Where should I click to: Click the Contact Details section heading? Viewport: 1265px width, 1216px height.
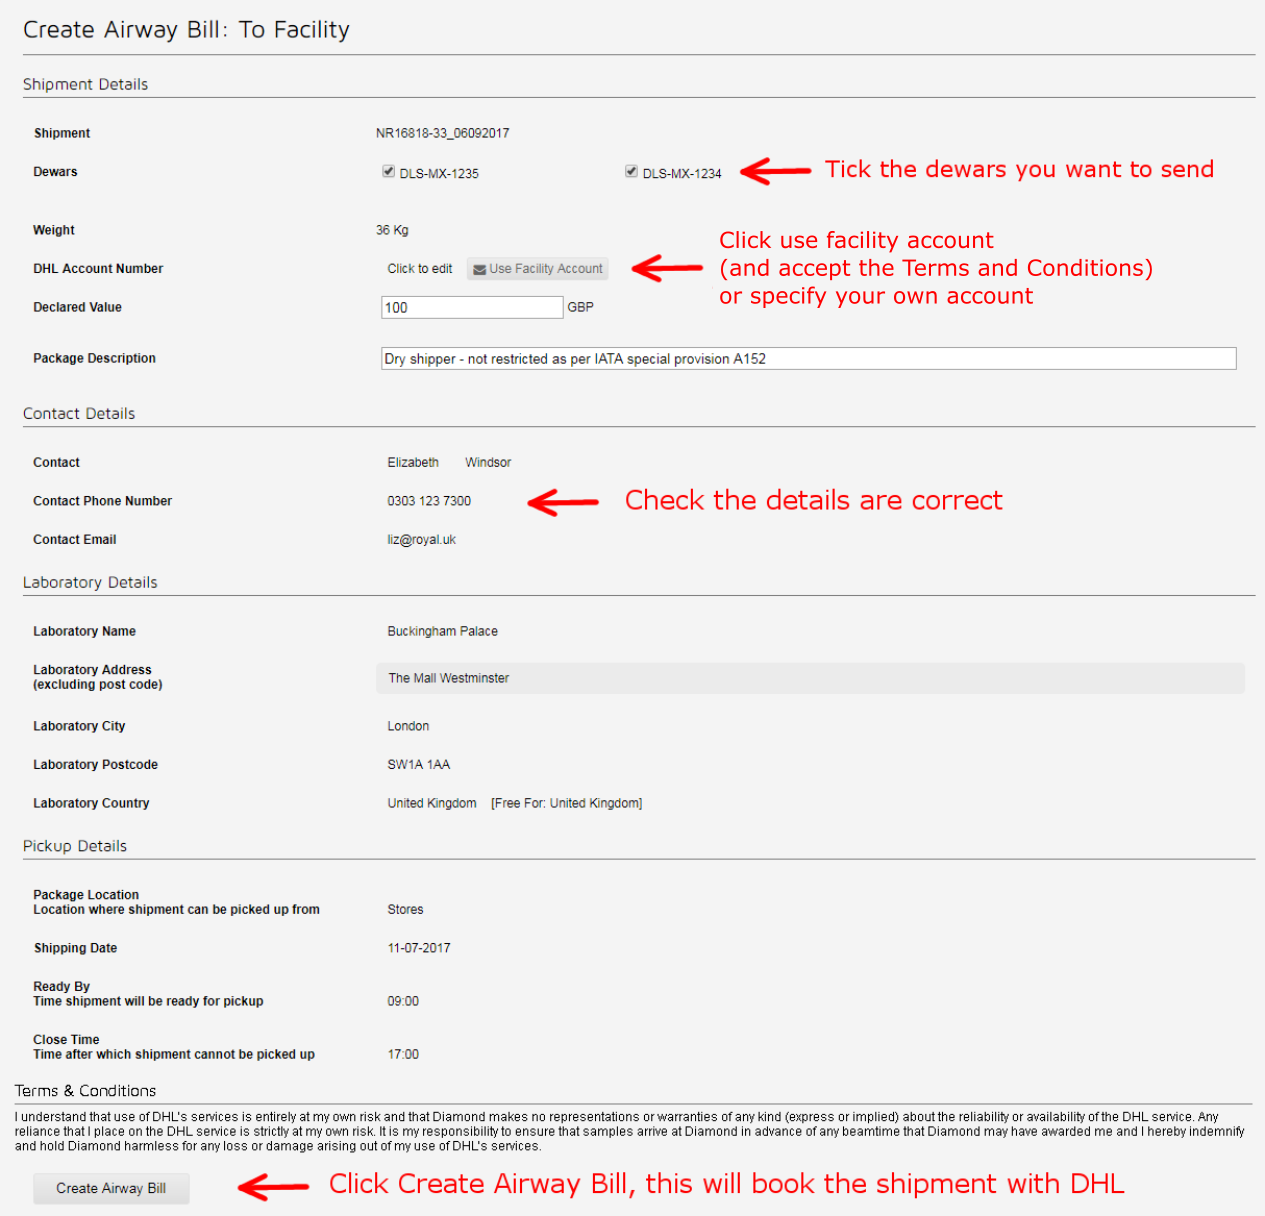click(79, 413)
